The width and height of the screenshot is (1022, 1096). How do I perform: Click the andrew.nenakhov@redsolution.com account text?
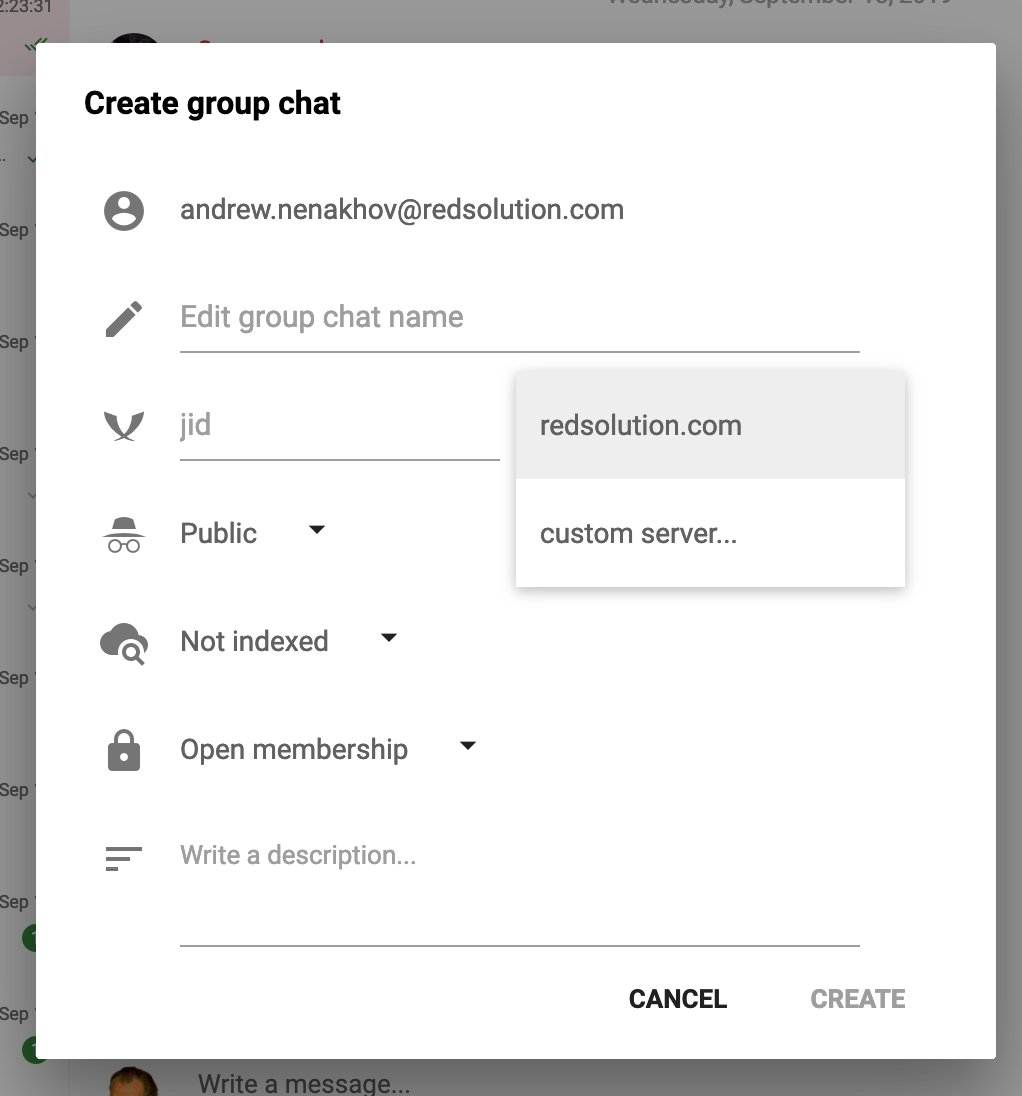[x=402, y=210]
